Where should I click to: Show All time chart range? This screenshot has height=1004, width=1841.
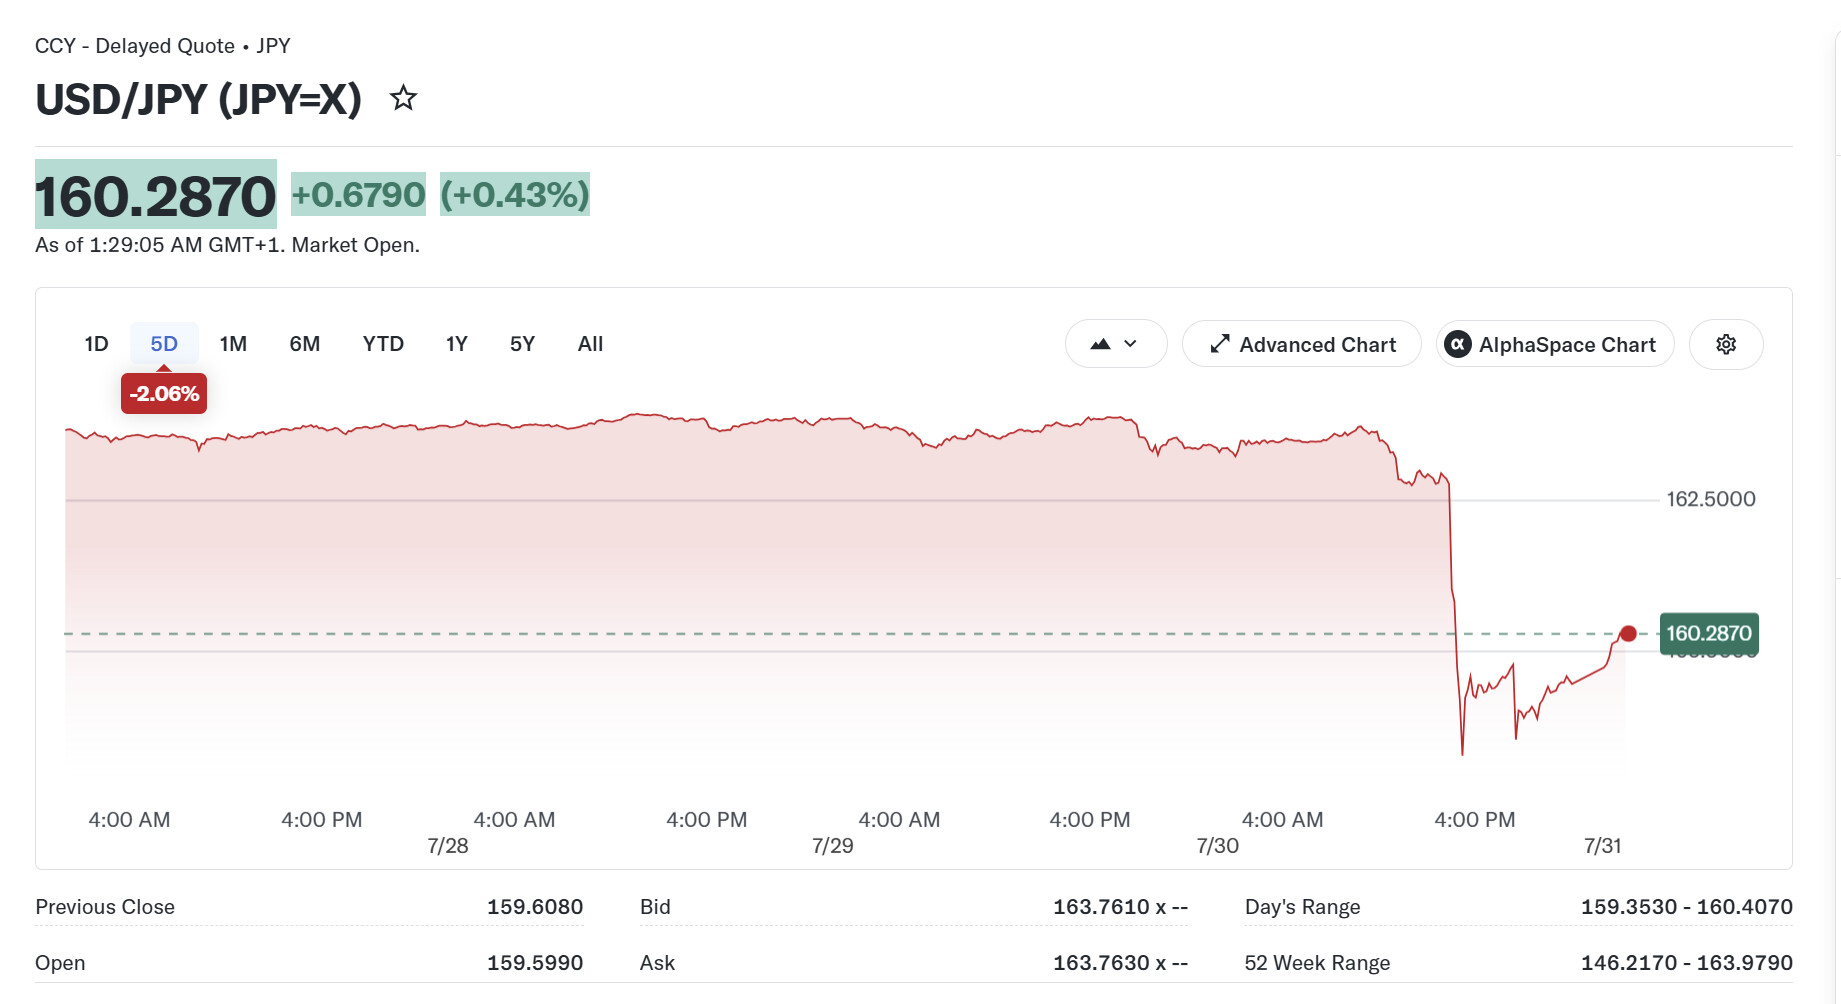(590, 344)
